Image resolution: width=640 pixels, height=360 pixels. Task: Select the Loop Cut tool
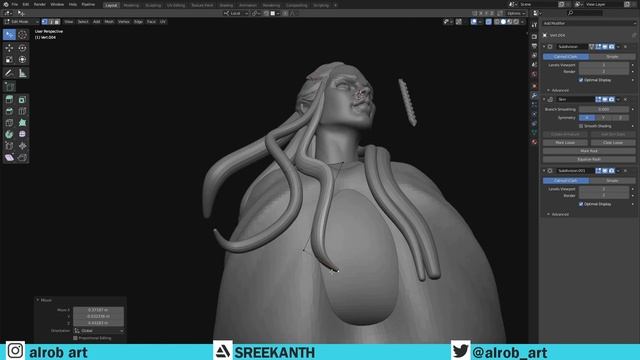(x=22, y=111)
